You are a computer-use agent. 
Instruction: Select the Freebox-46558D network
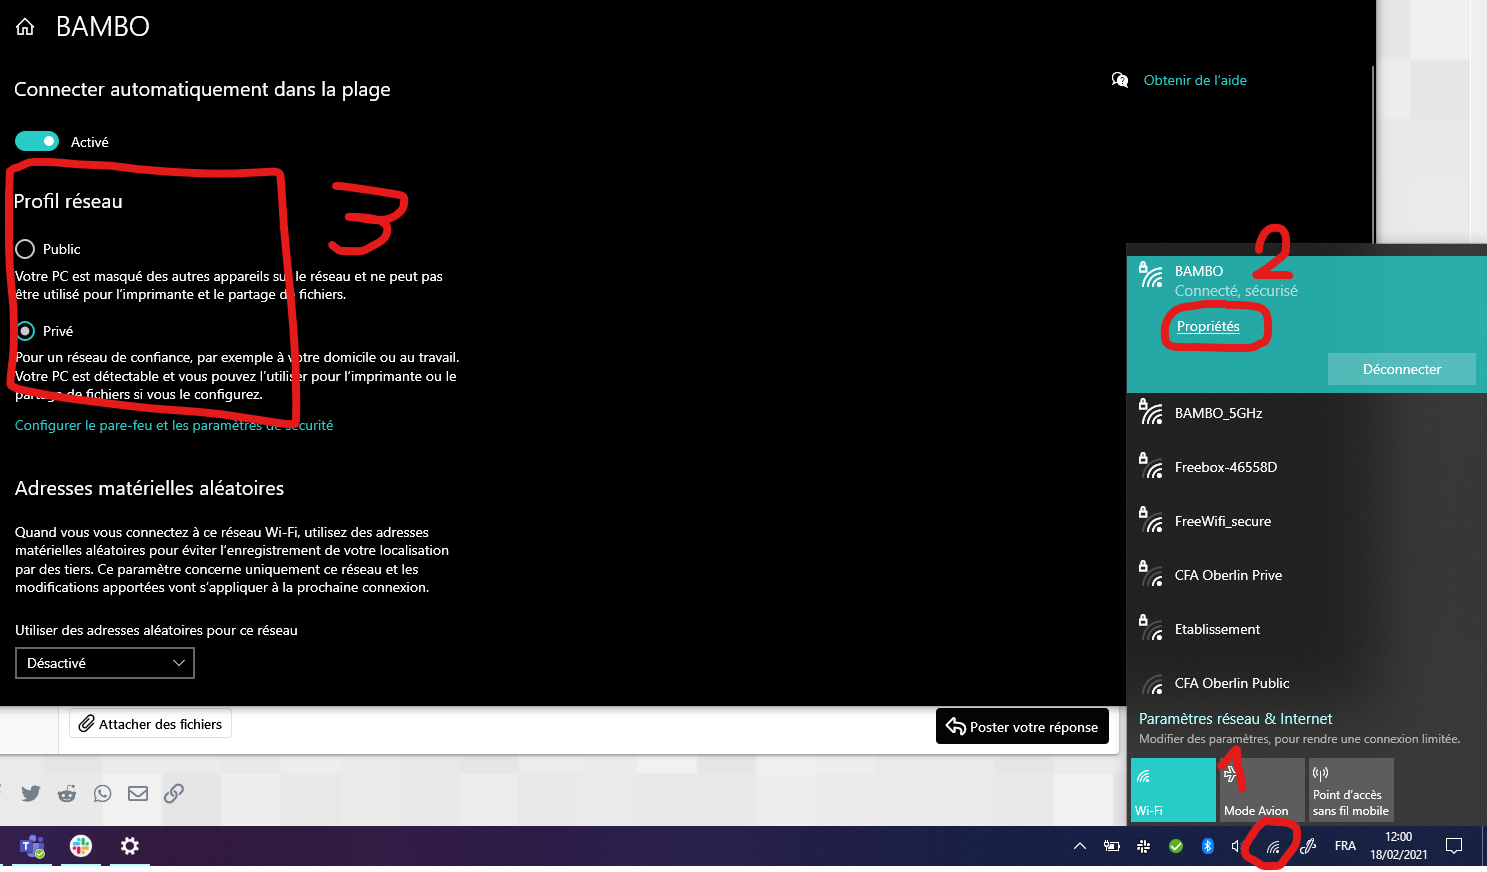click(x=1306, y=467)
